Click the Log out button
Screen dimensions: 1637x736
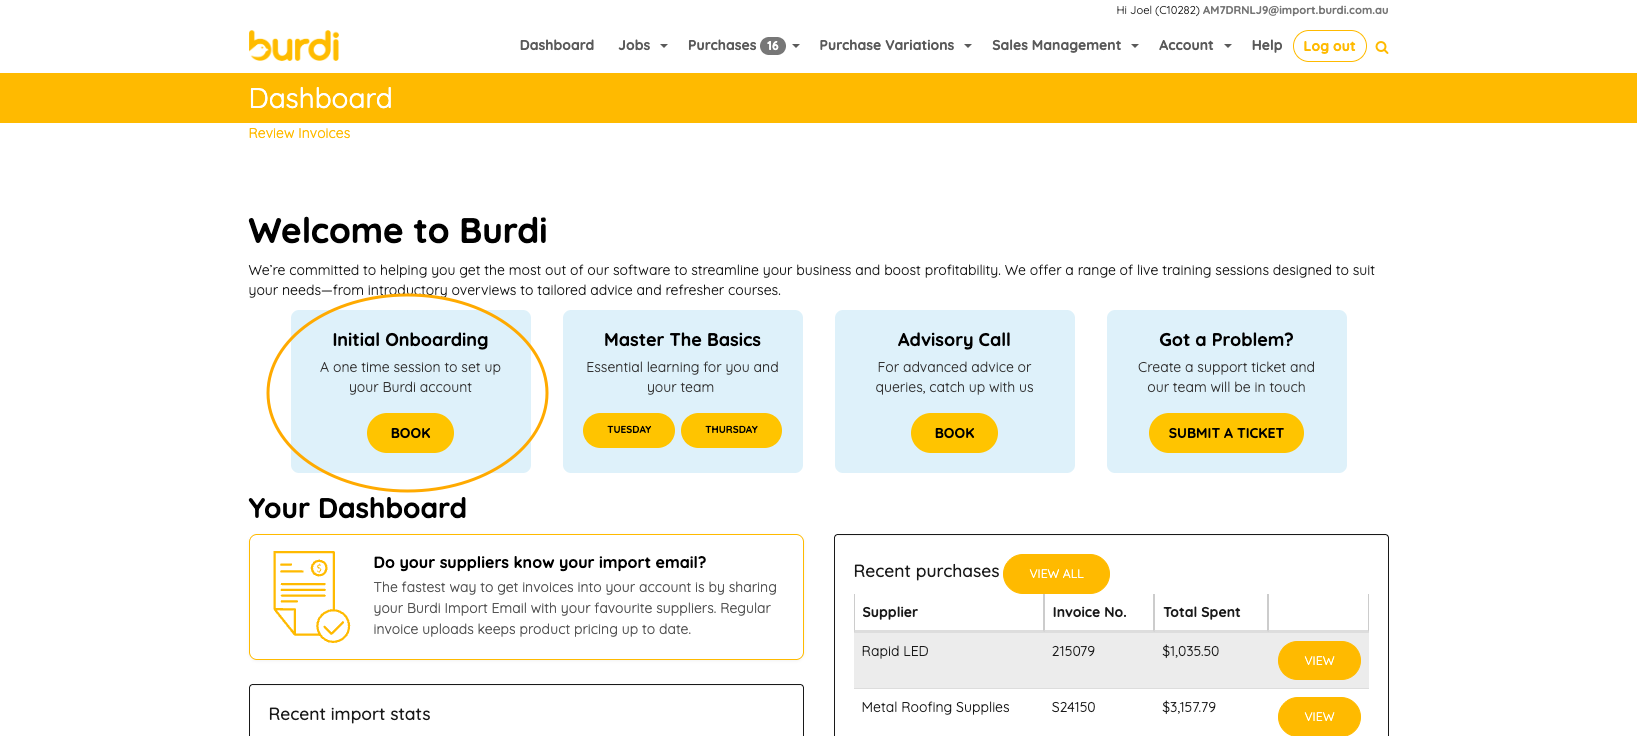tap(1329, 46)
